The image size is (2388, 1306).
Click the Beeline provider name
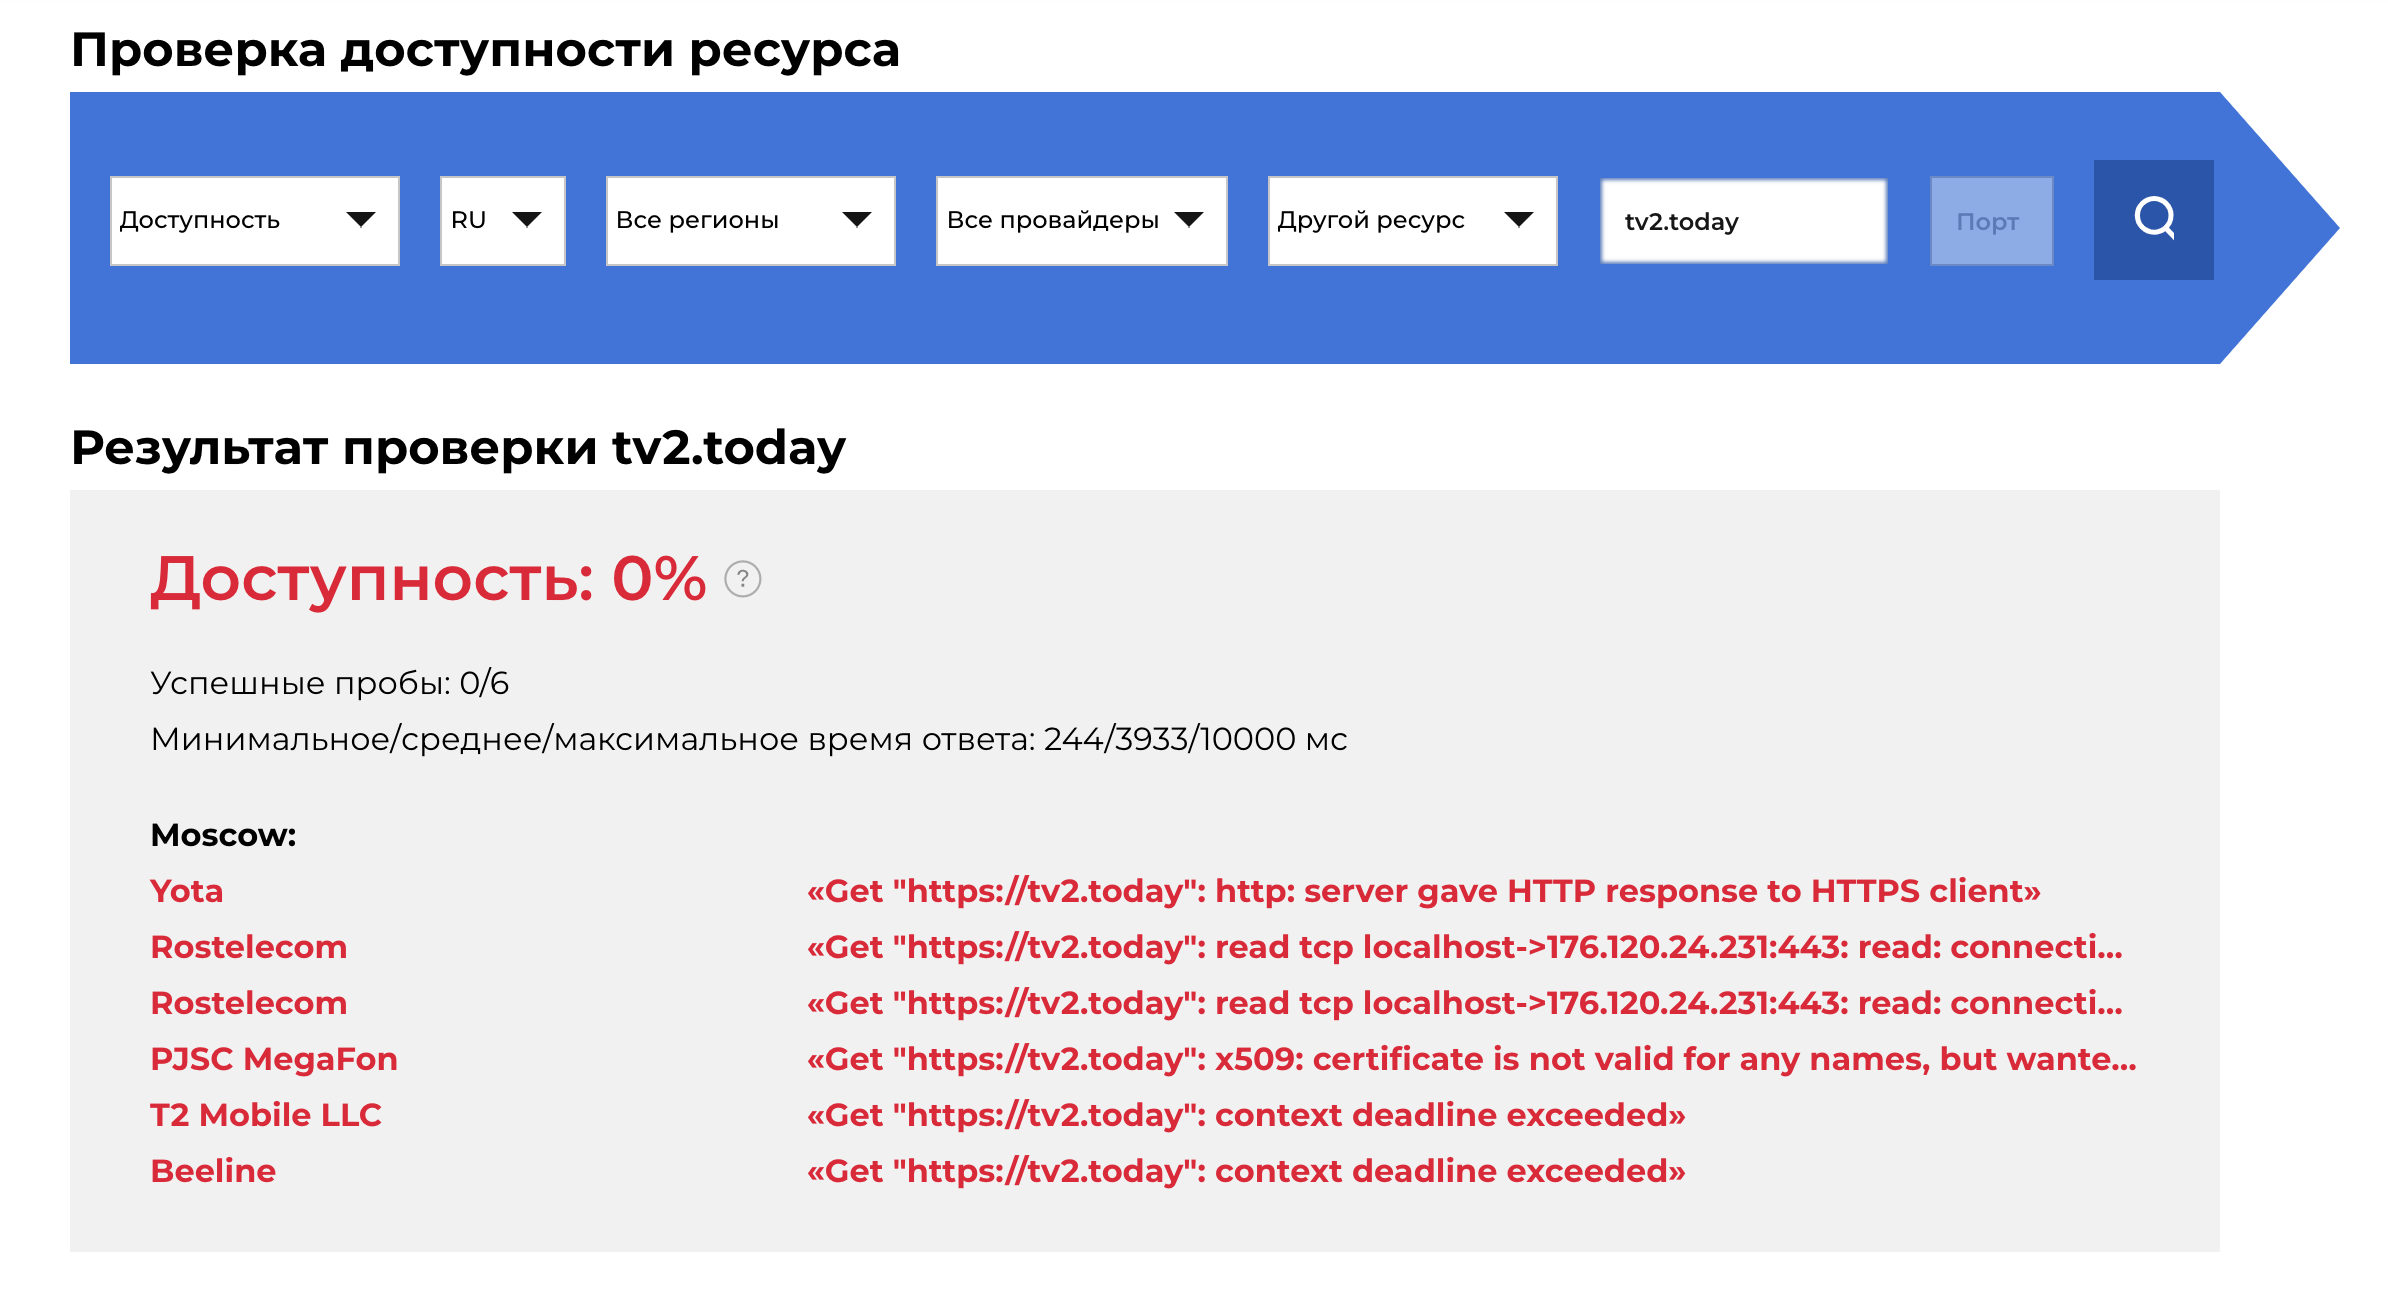point(213,1171)
